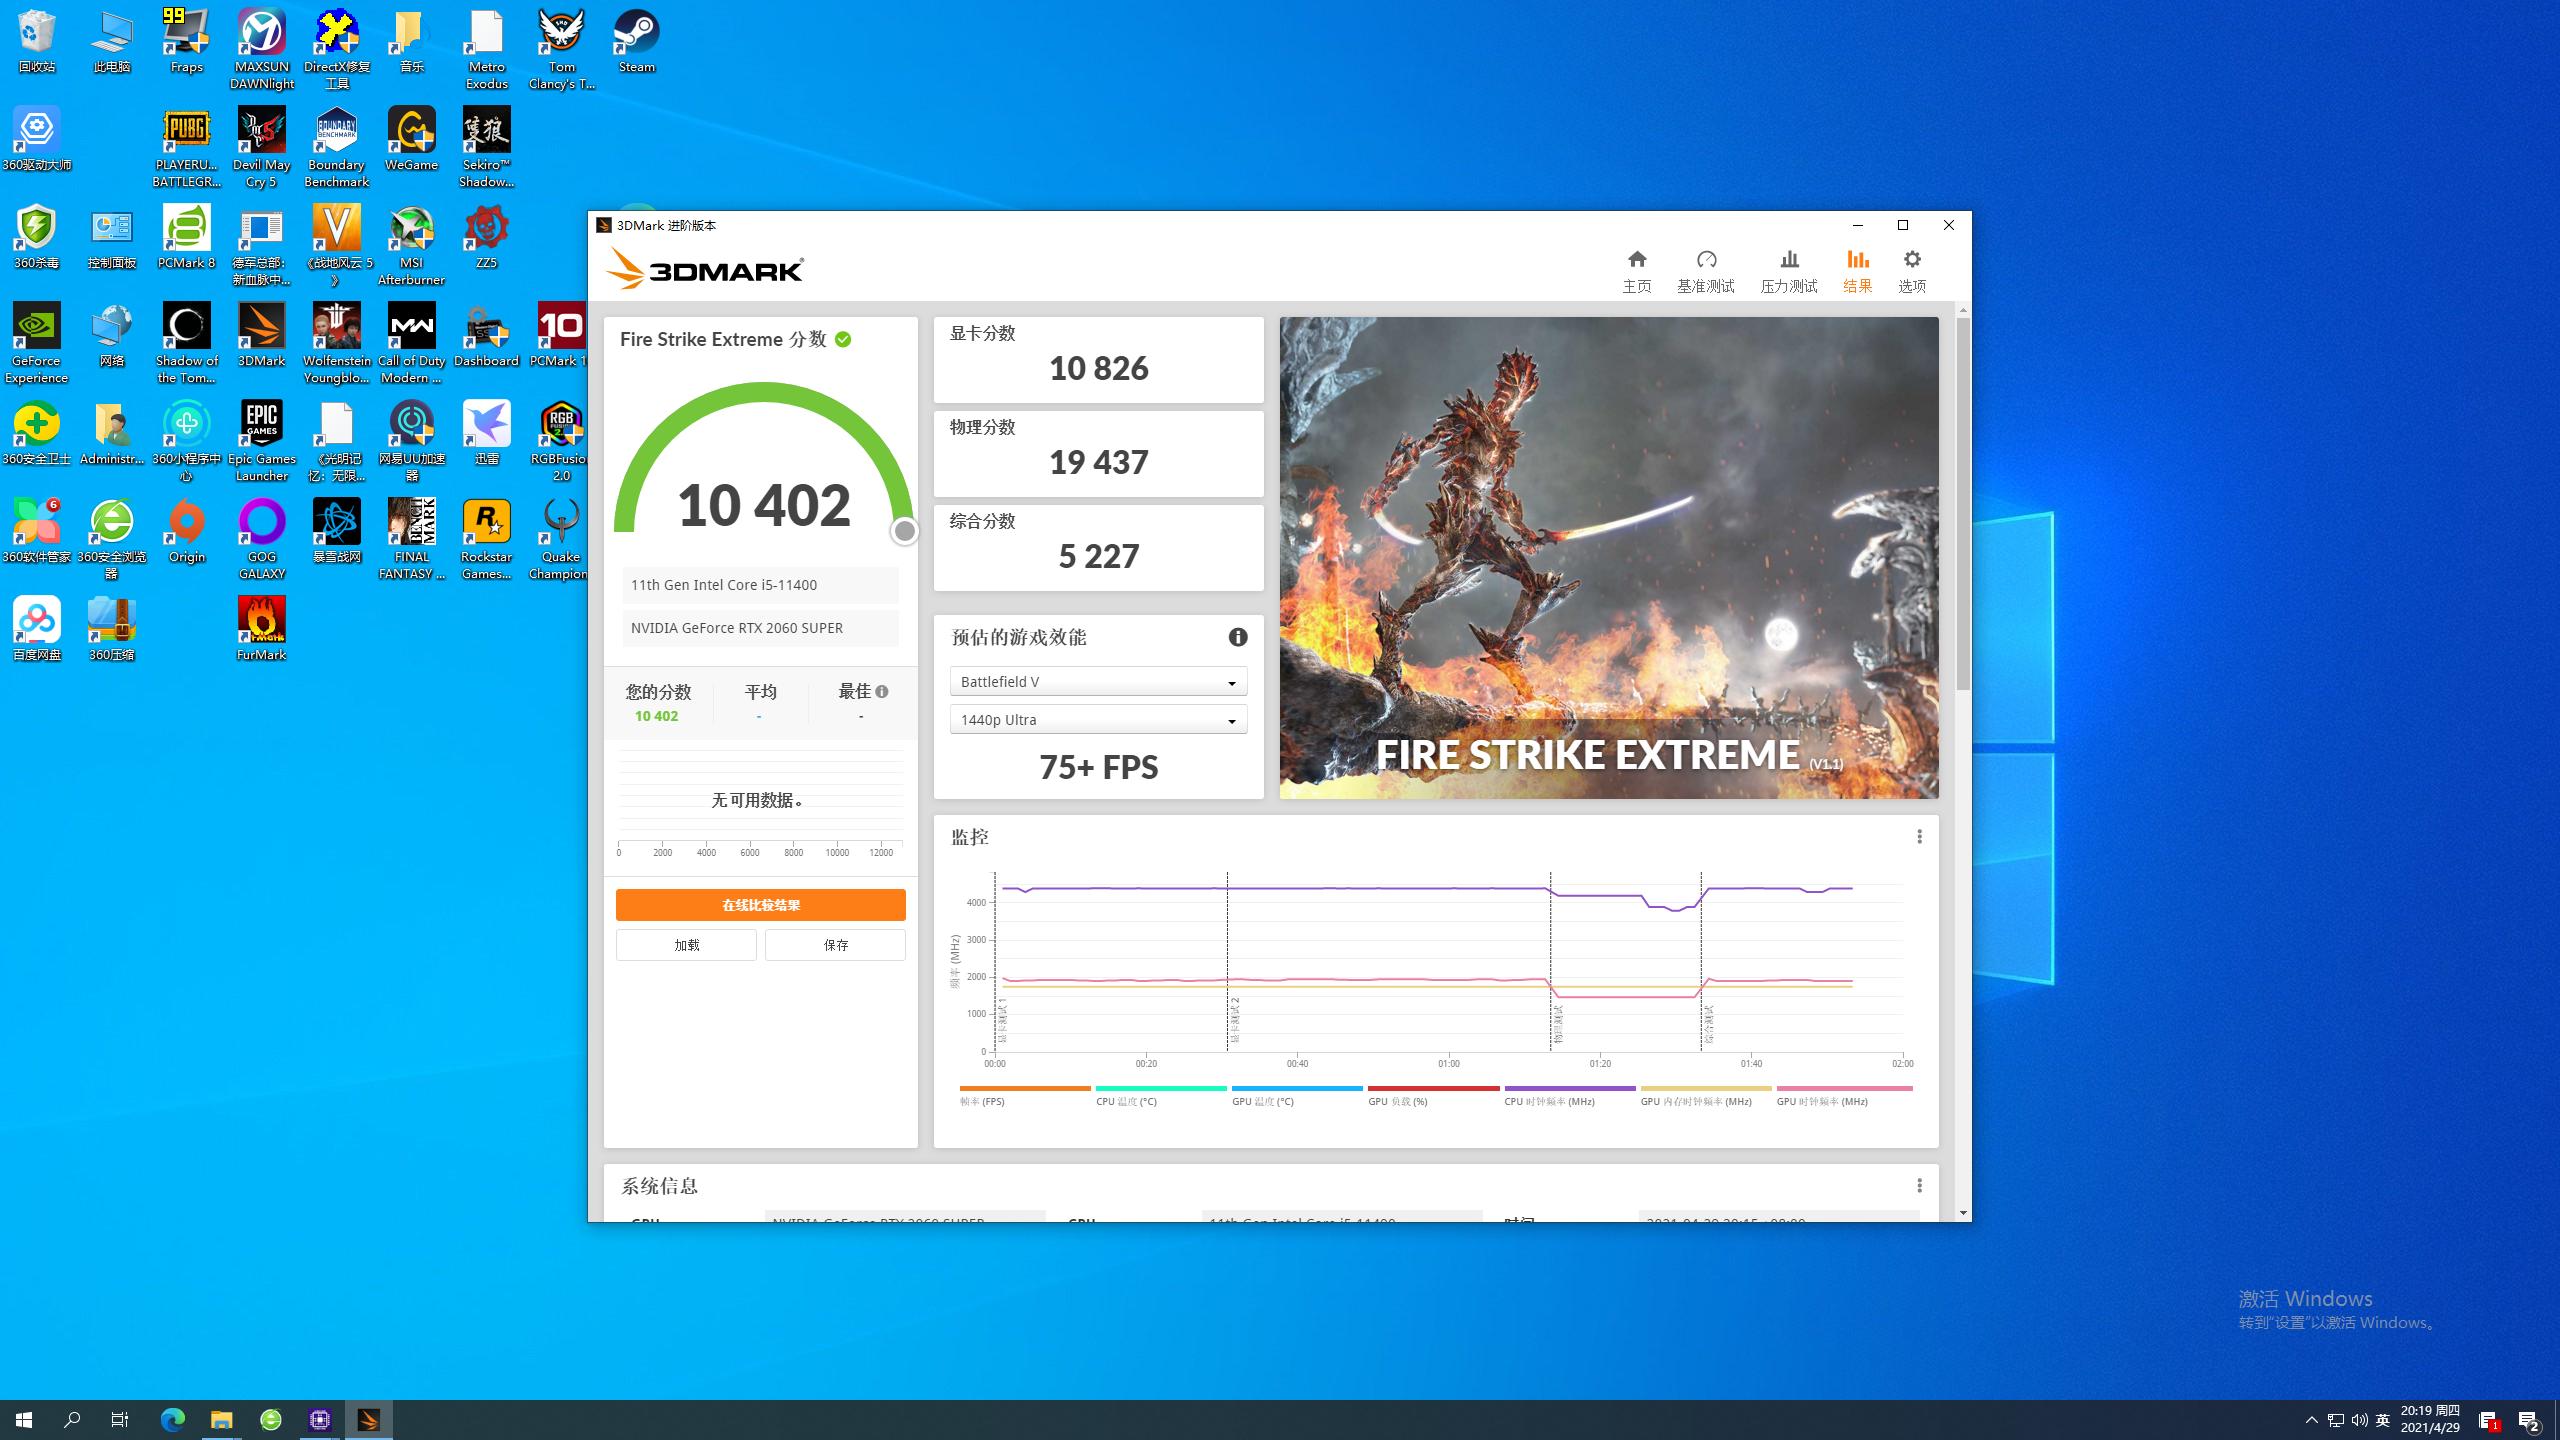Open the 压力测试 stress test section
Viewport: 2560px width, 1440px height.
(x=1789, y=268)
